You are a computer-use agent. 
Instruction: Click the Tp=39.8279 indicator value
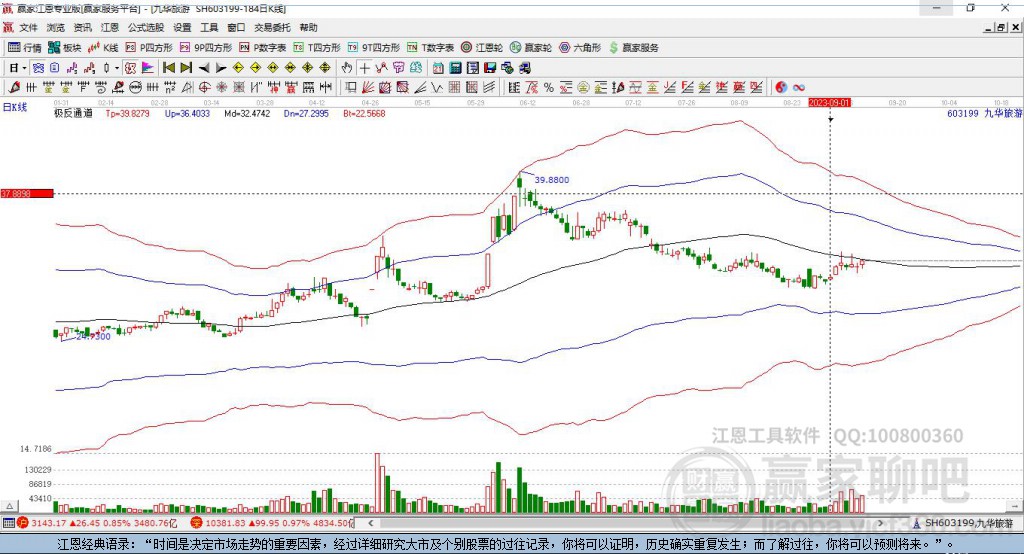click(127, 113)
